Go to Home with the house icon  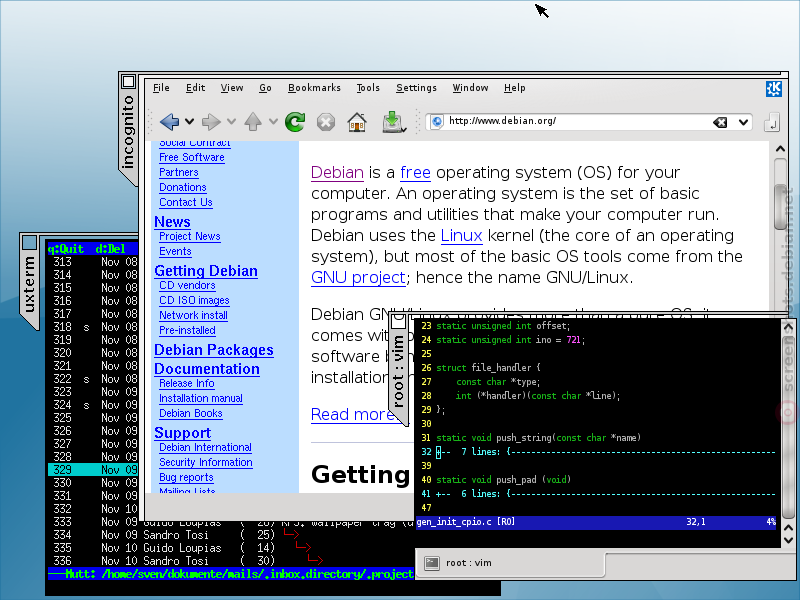coord(357,122)
